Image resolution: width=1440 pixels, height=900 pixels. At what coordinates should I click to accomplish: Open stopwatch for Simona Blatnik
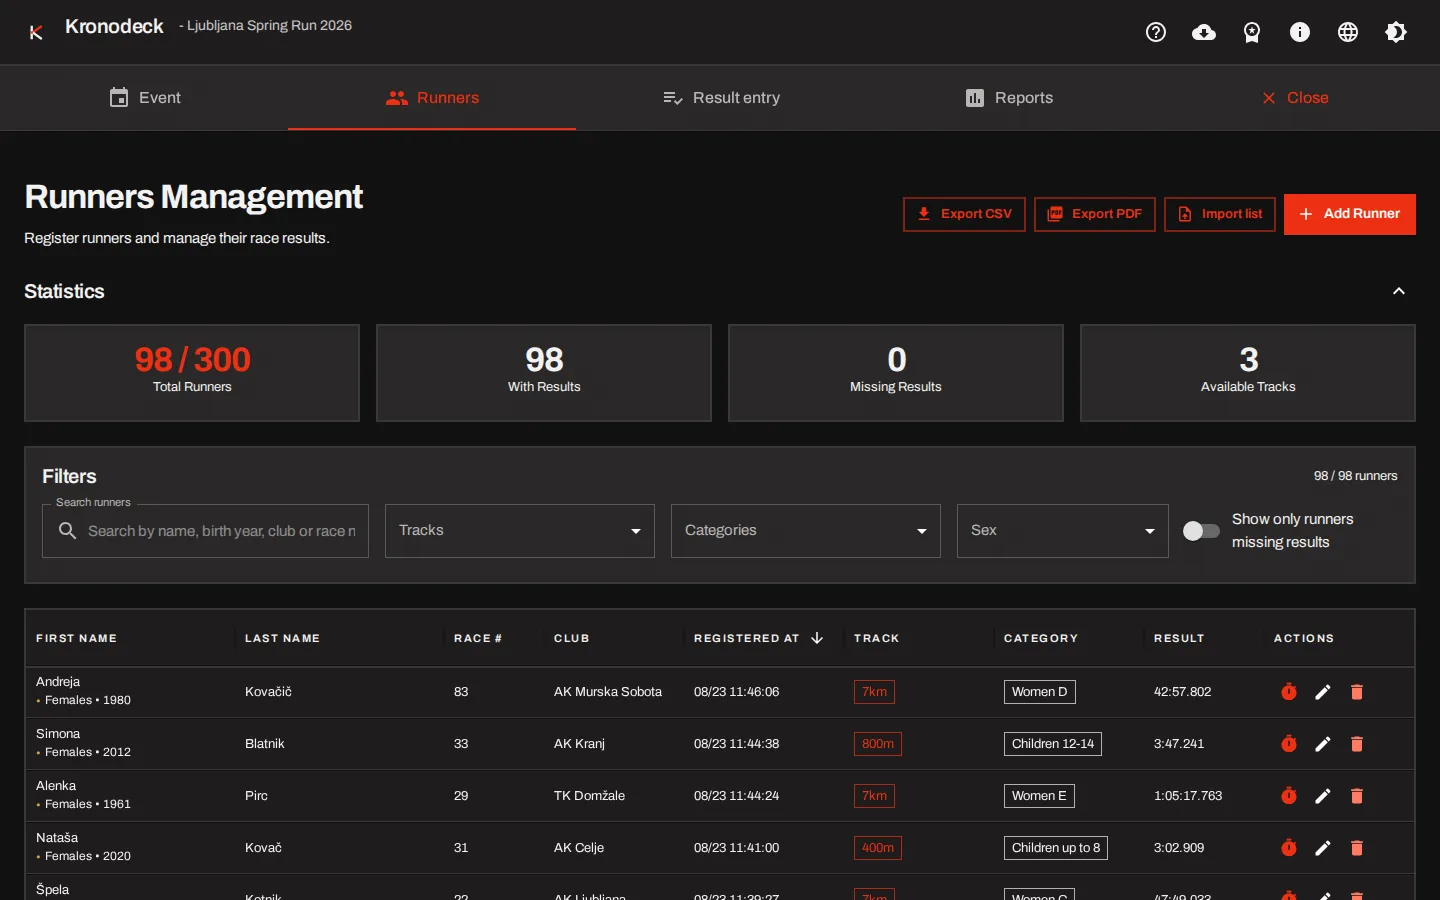(1289, 744)
